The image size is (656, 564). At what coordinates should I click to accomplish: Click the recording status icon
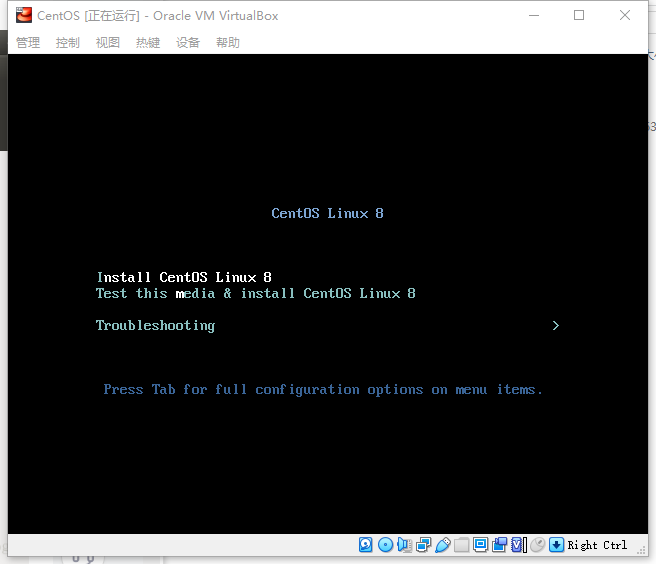(x=500, y=545)
